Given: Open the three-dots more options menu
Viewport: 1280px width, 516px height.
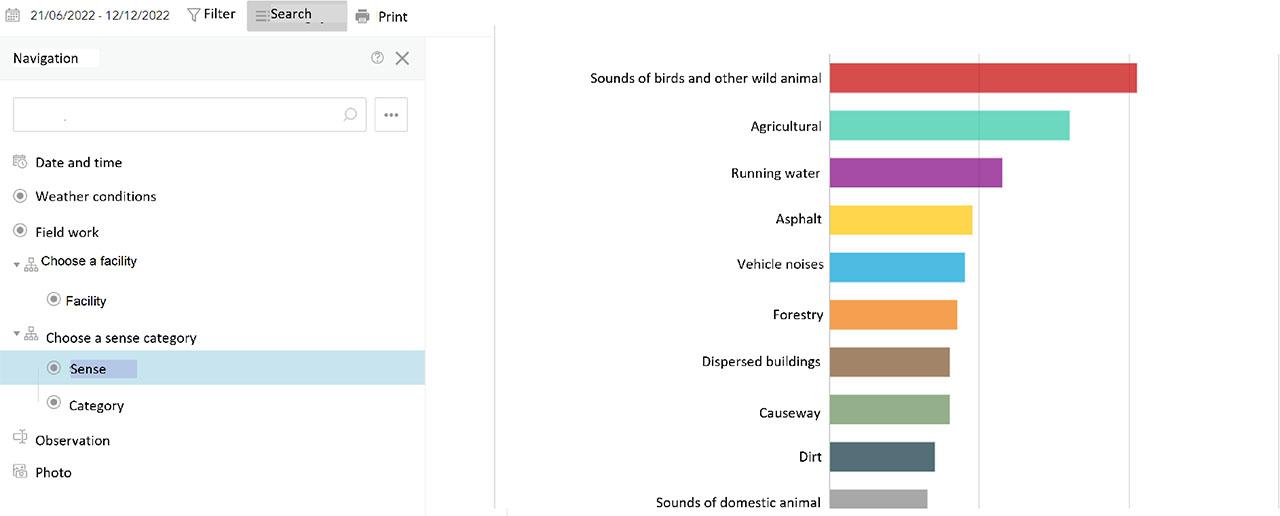Looking at the screenshot, I should (391, 115).
